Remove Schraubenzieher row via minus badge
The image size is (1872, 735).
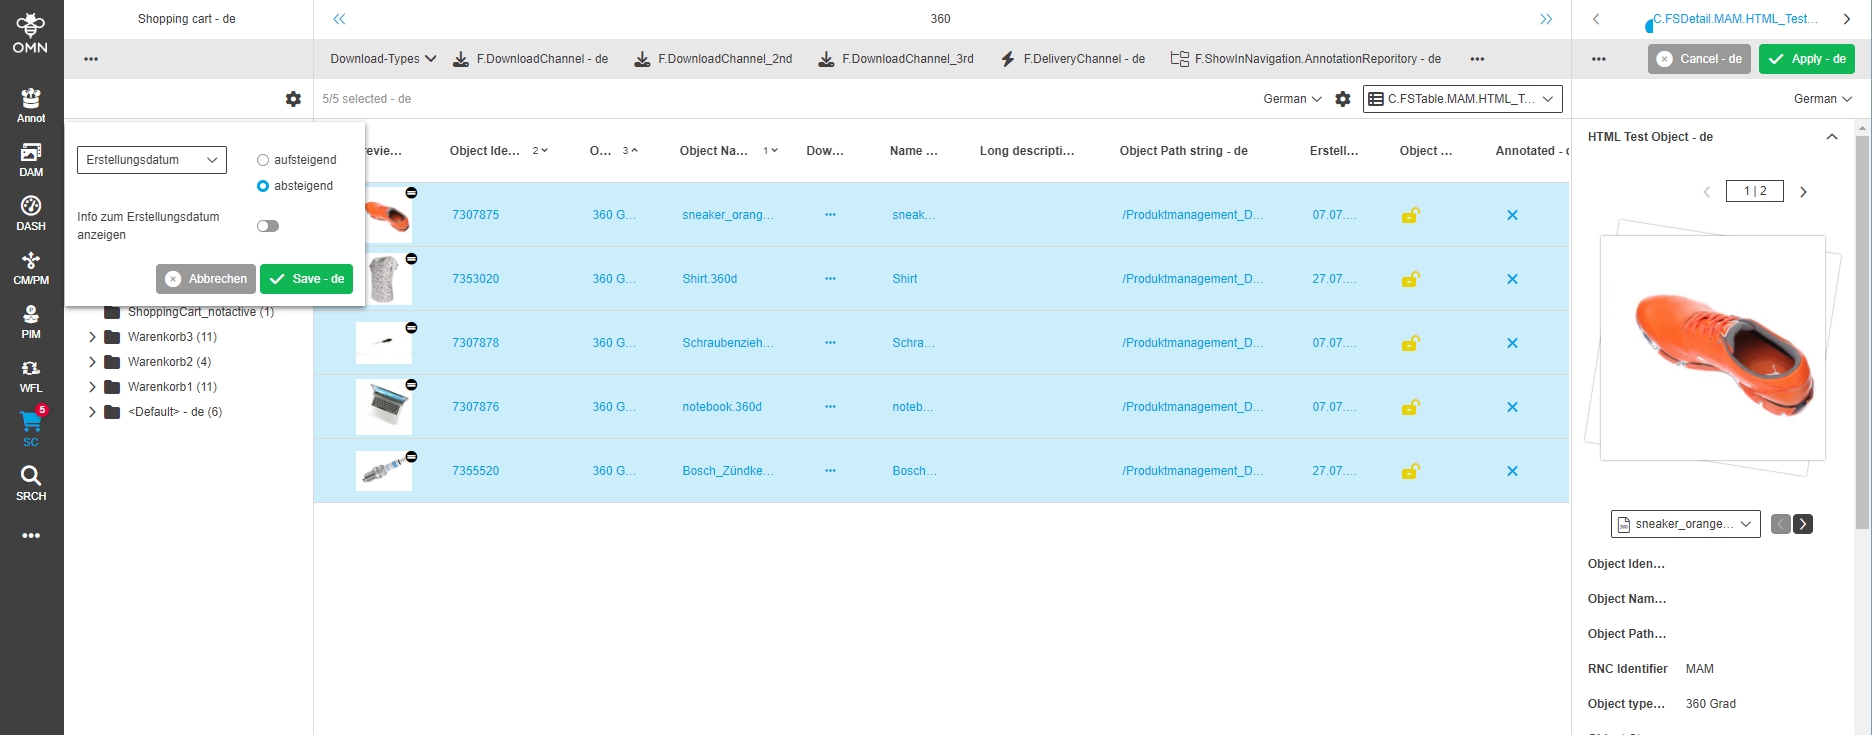tap(411, 328)
